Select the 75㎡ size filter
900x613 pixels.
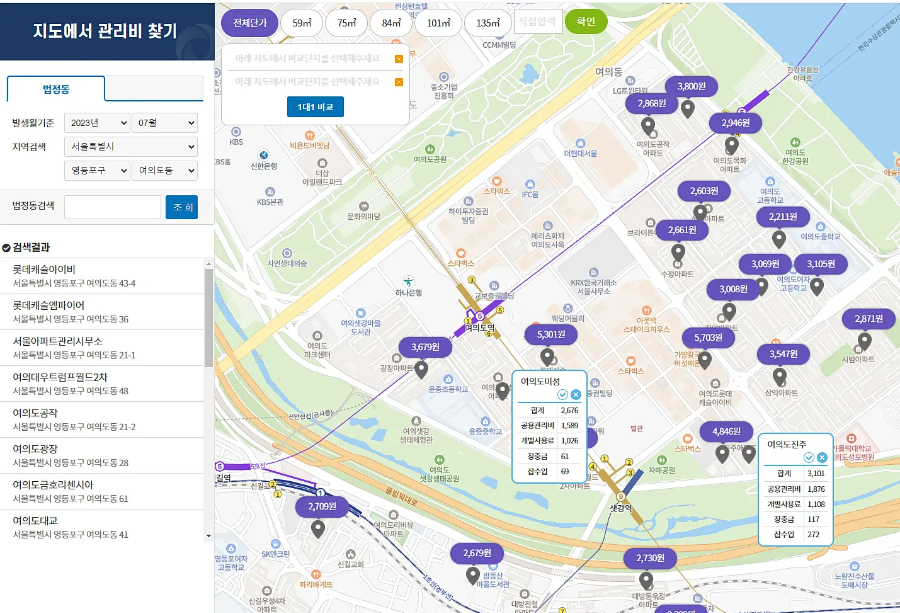[347, 23]
